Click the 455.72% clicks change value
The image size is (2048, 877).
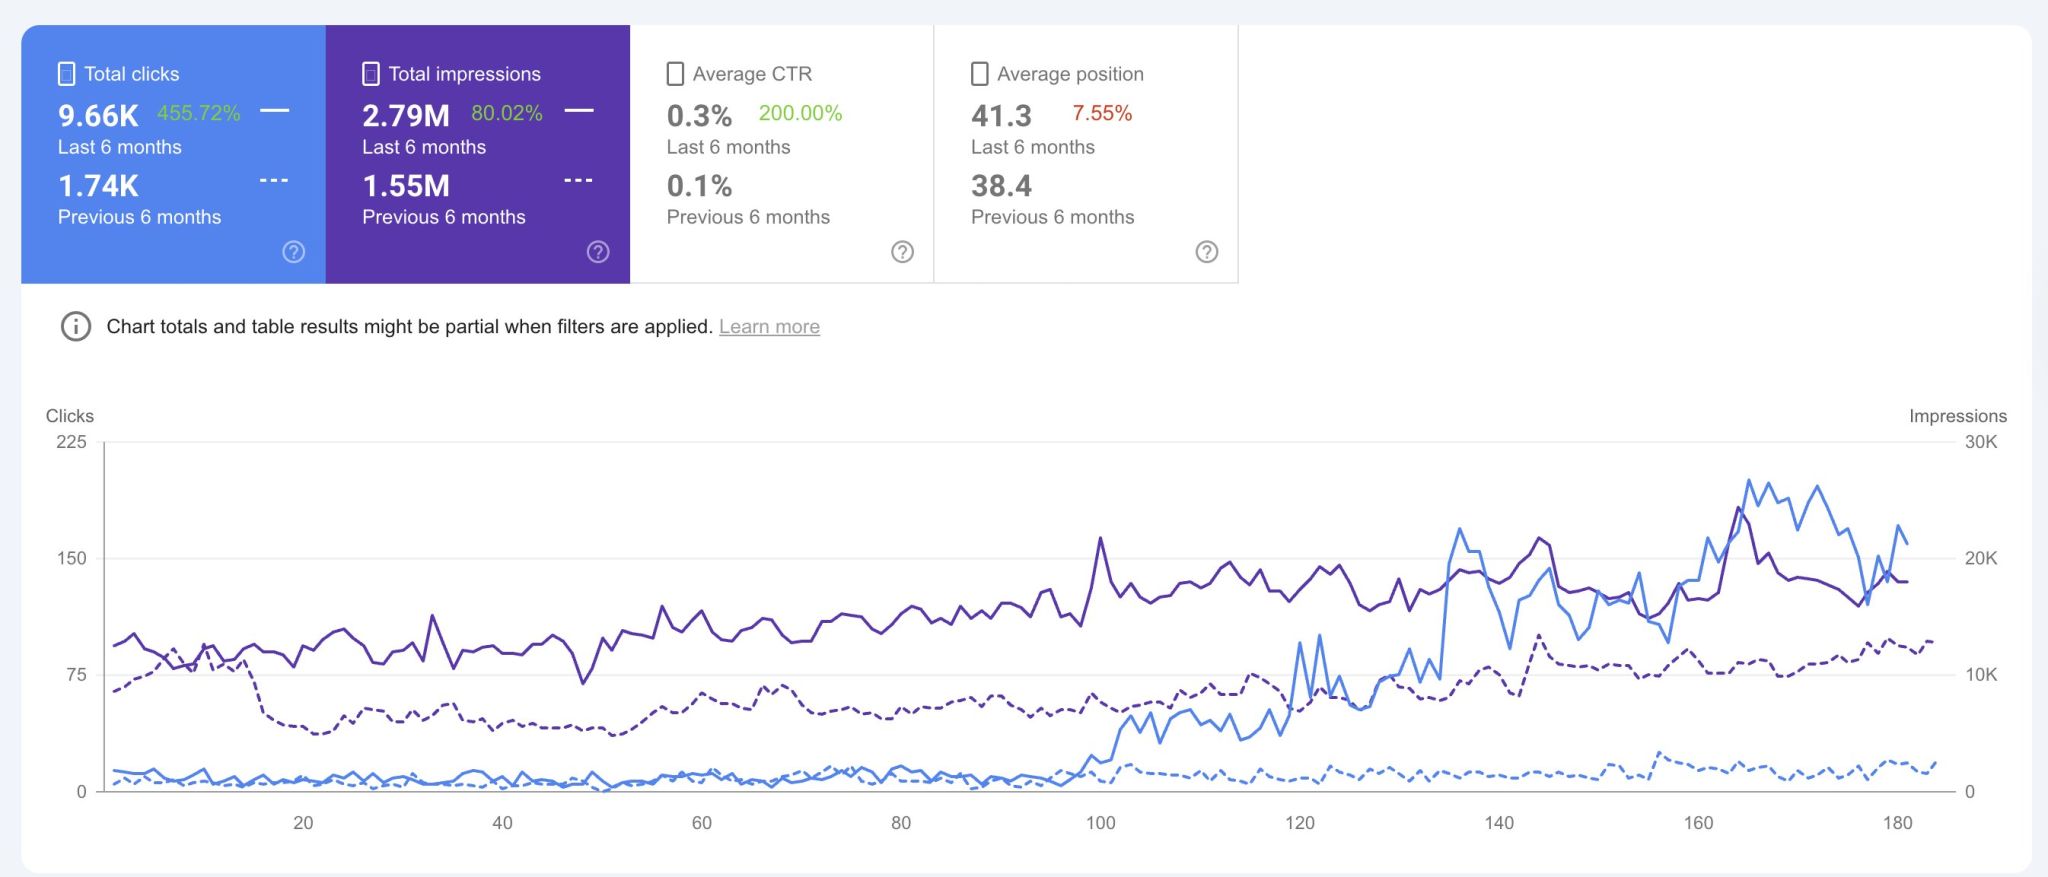[x=198, y=114]
